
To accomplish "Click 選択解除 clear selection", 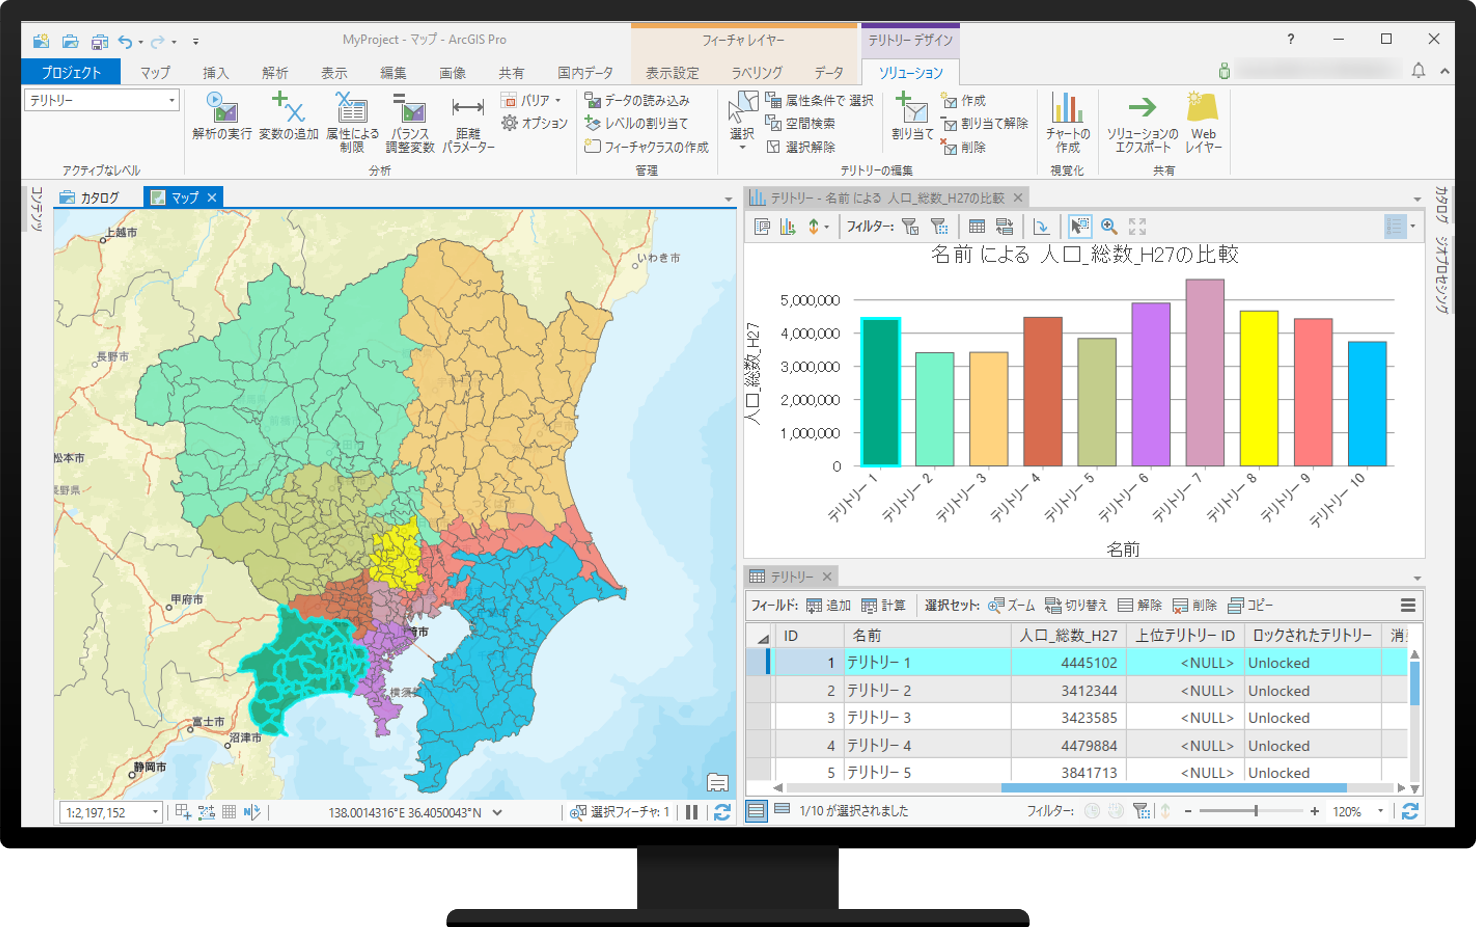I will click(800, 146).
